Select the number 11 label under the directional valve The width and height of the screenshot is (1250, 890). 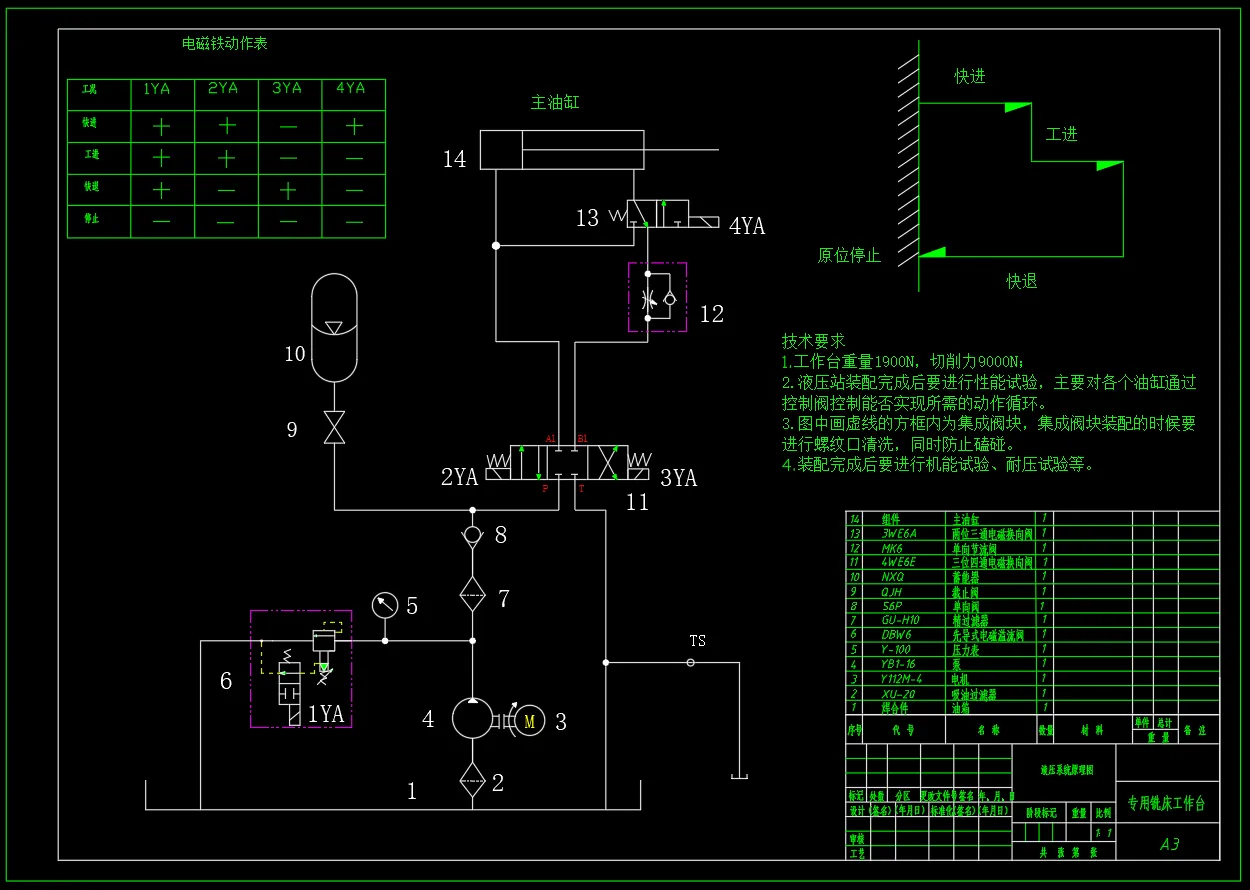pos(637,502)
